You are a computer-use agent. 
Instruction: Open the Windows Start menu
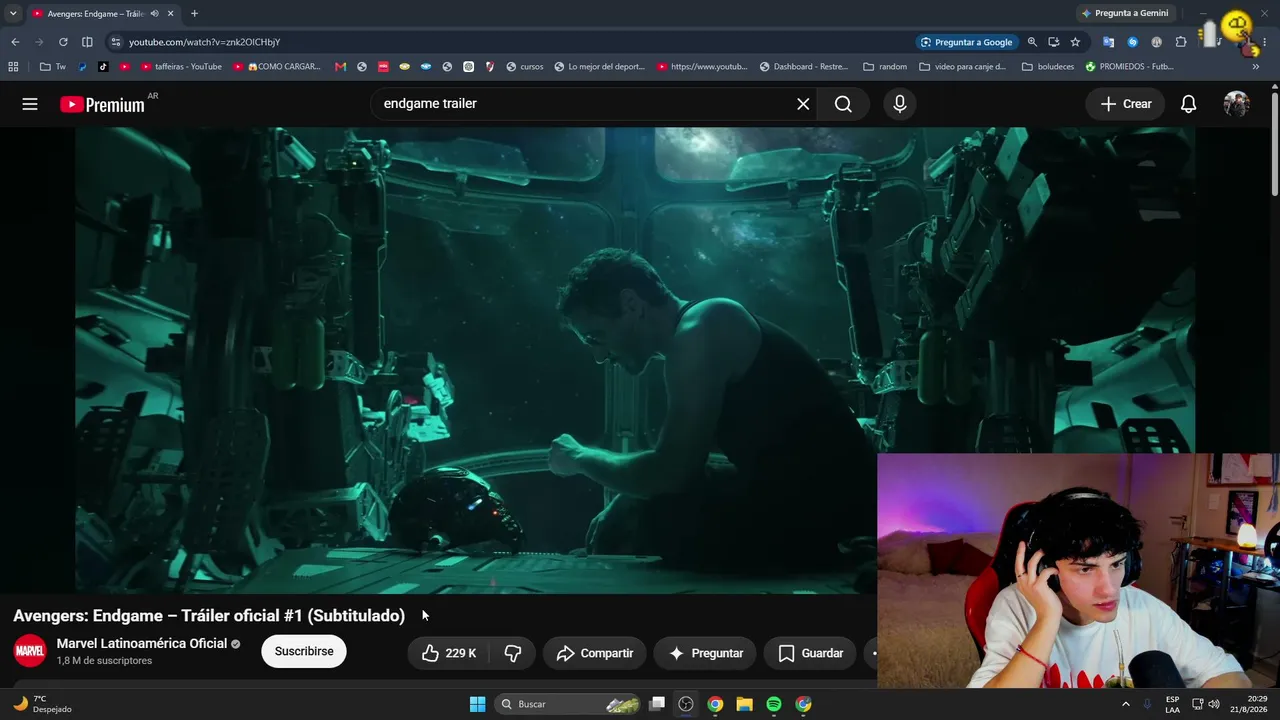click(x=477, y=704)
